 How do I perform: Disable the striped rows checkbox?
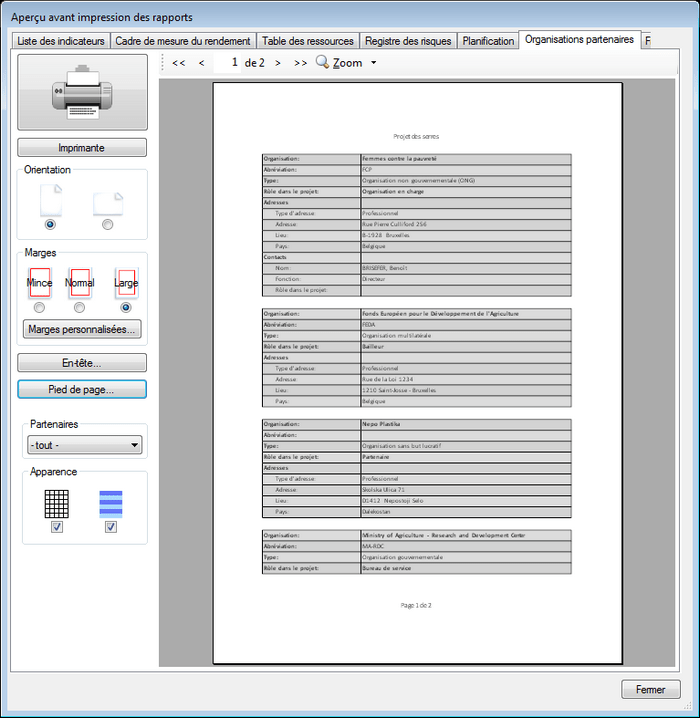tap(110, 527)
